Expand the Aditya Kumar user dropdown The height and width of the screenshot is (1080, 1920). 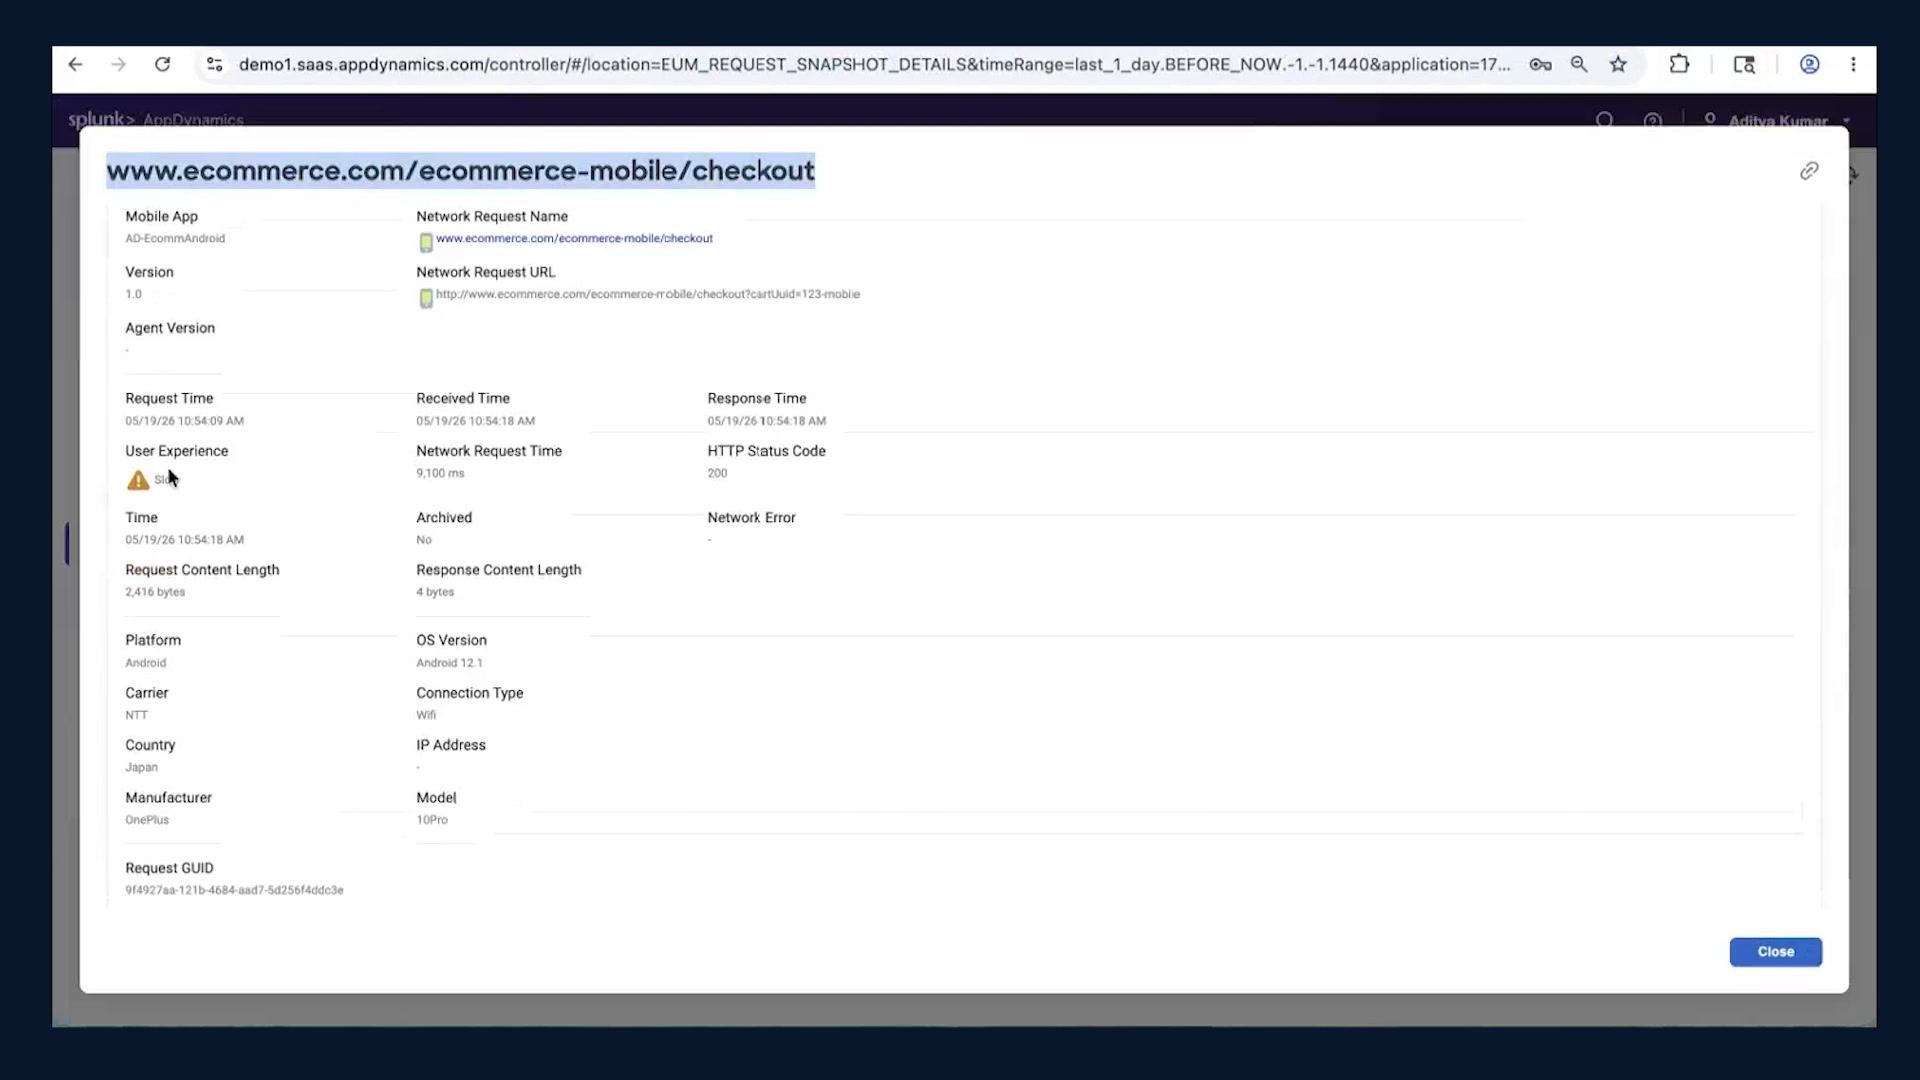tap(1777, 121)
